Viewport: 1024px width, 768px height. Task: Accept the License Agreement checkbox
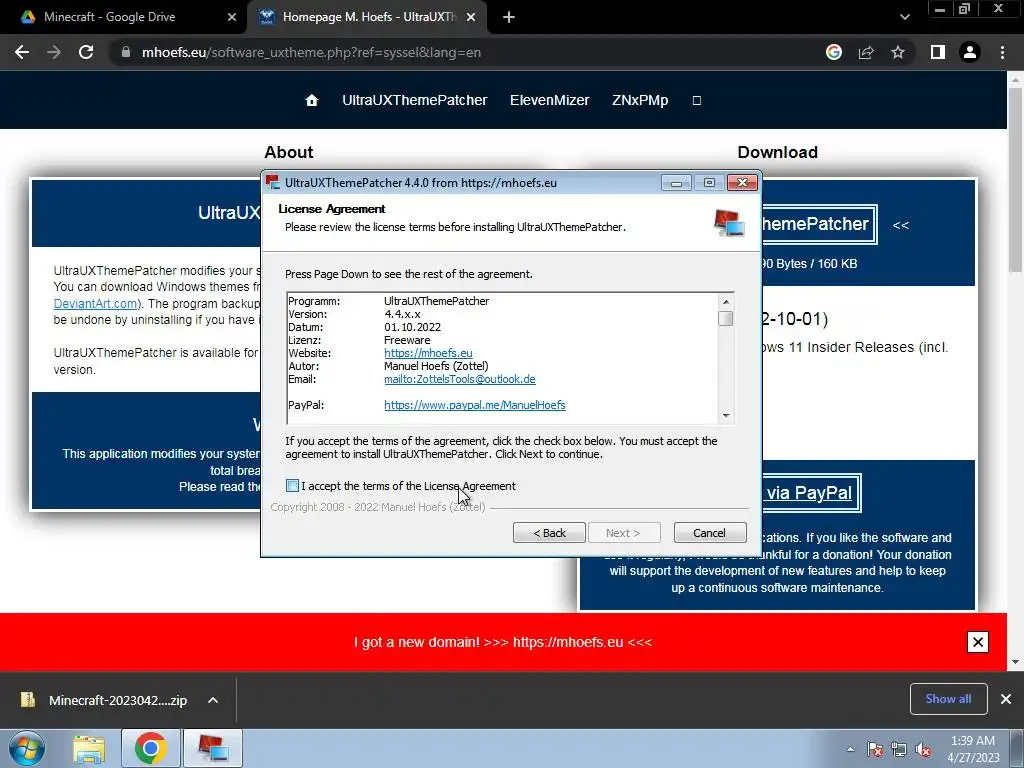click(x=292, y=486)
